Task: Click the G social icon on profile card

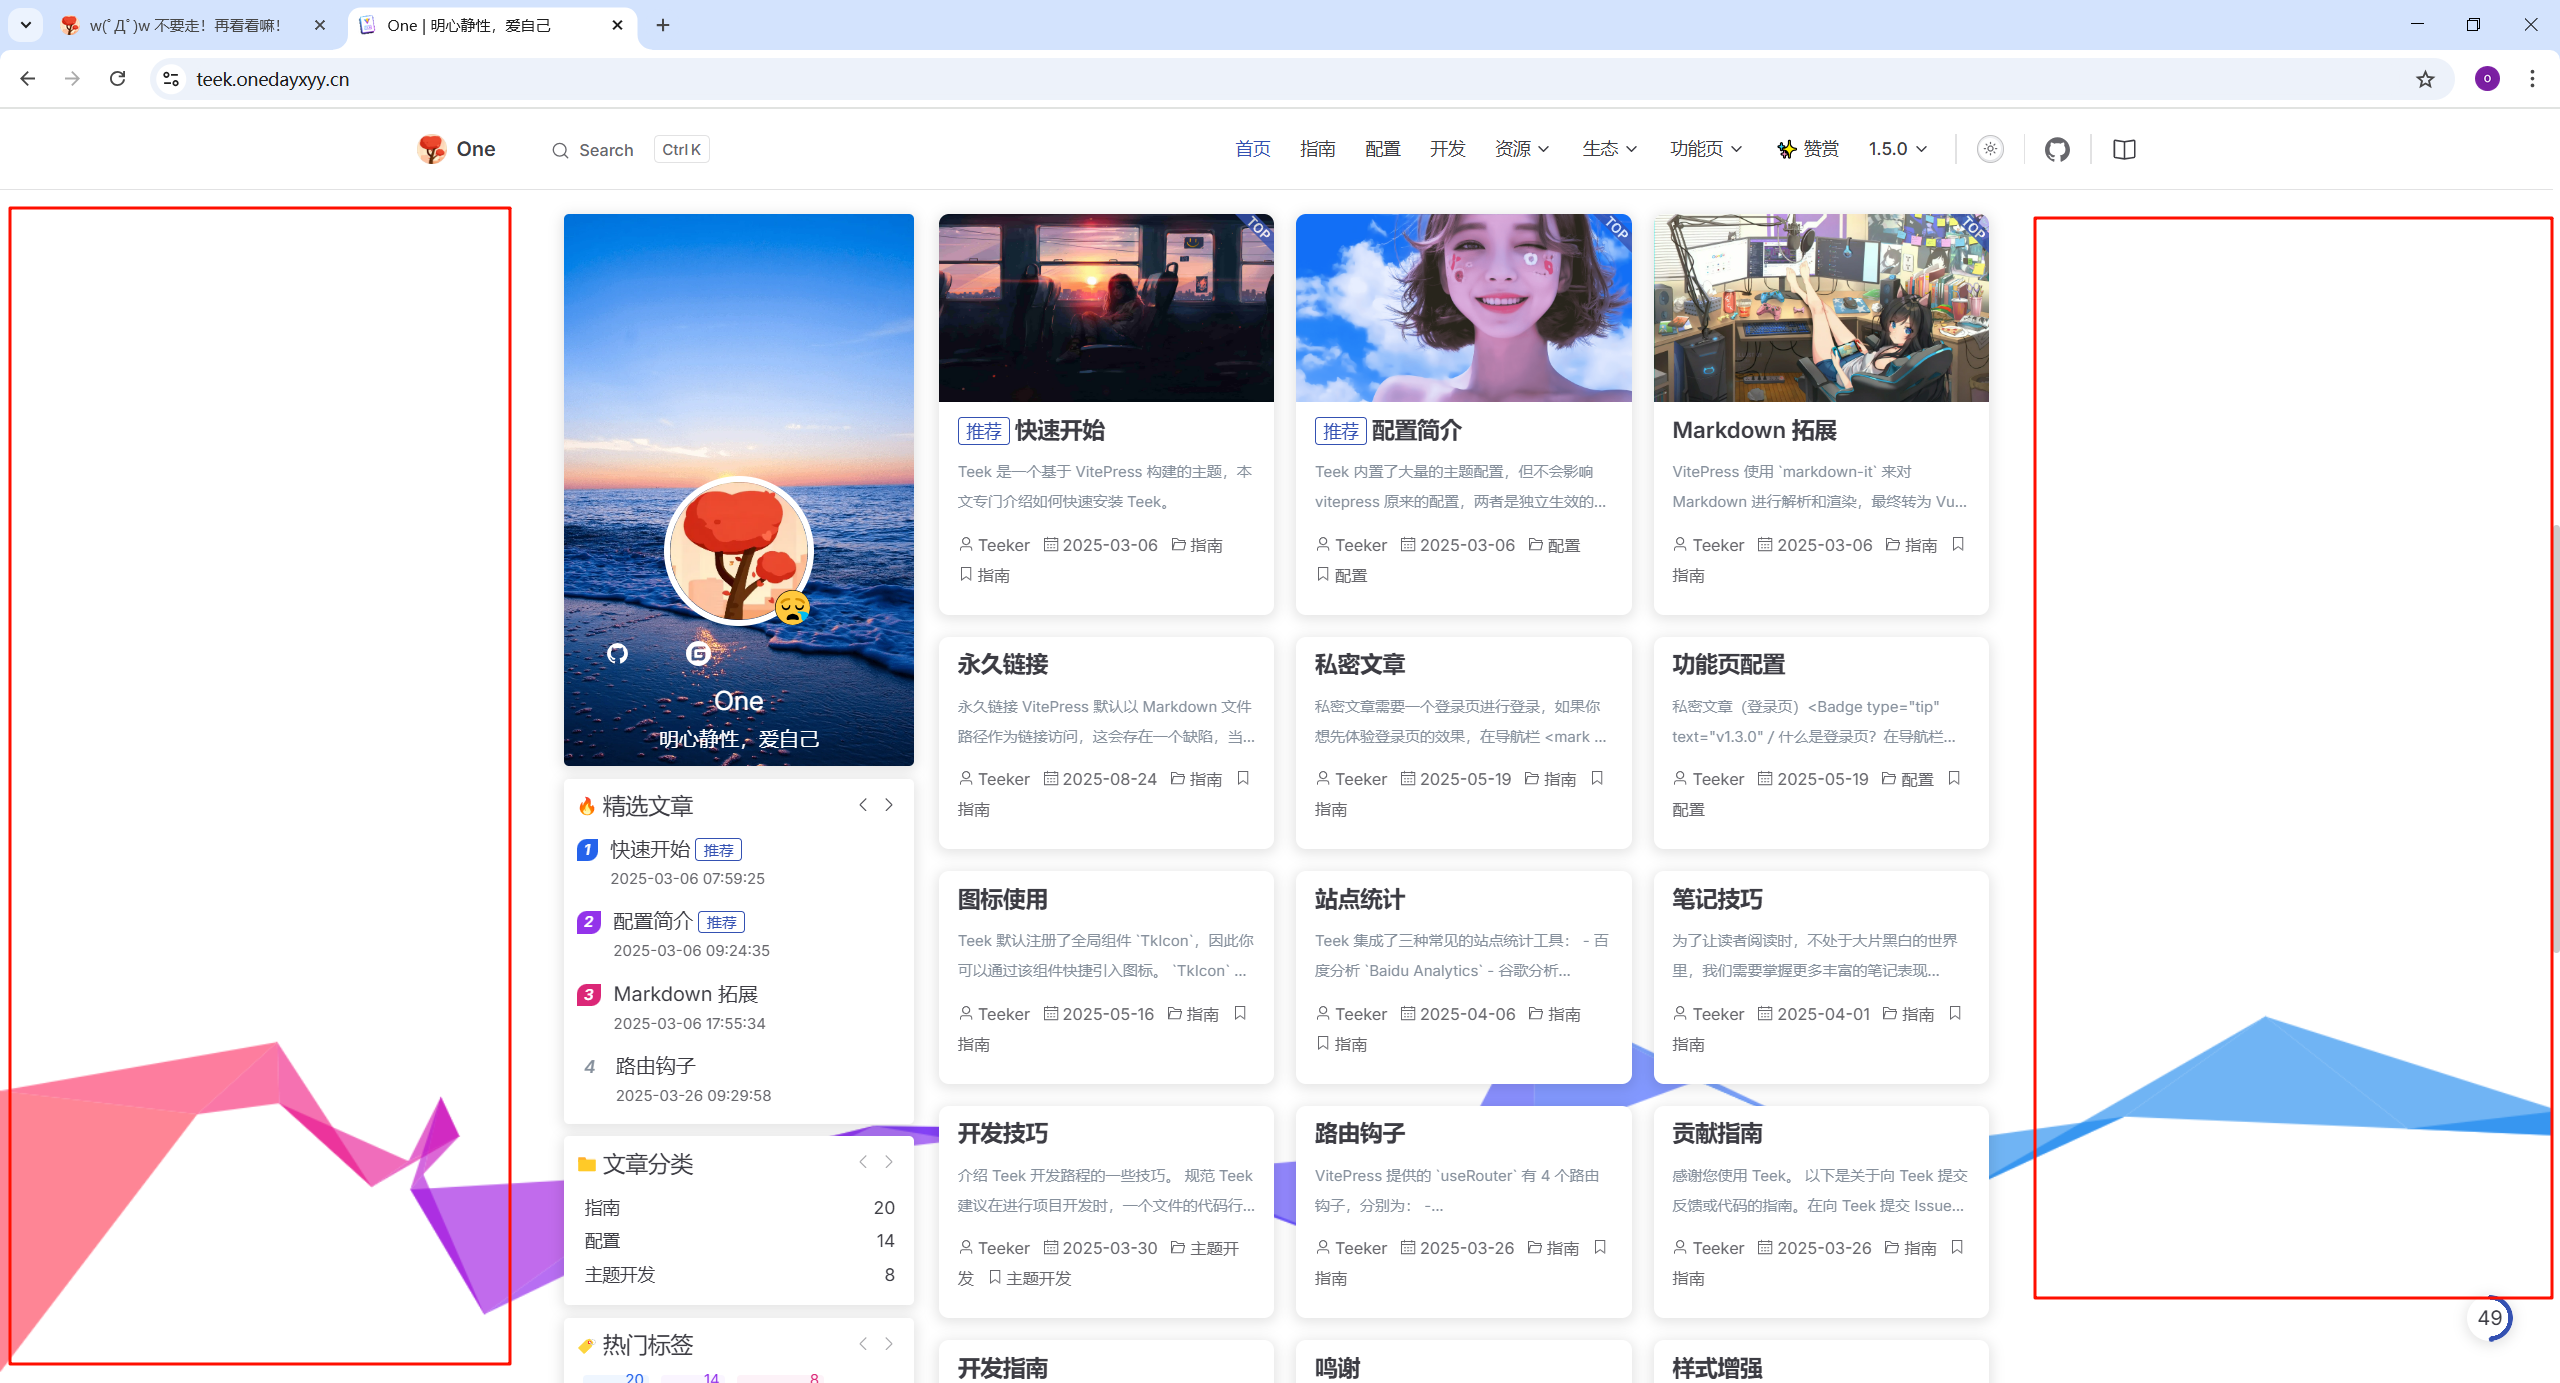Action: pos(698,653)
